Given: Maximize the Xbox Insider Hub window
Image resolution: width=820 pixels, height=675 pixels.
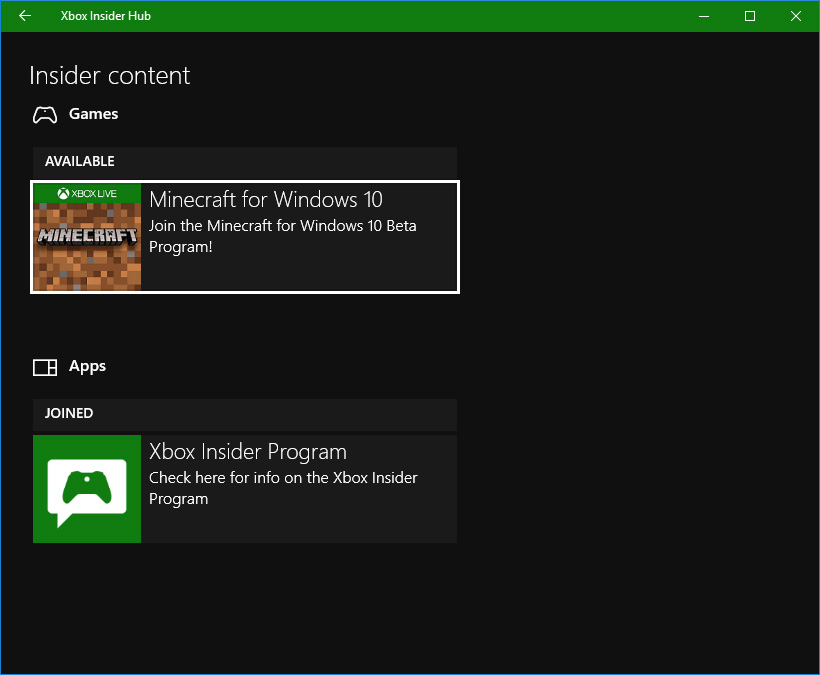Looking at the screenshot, I should tap(750, 16).
